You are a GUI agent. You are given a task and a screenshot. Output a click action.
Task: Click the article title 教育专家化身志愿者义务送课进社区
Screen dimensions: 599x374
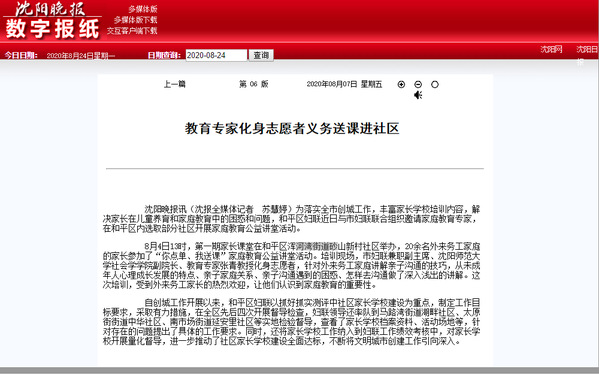tap(292, 128)
